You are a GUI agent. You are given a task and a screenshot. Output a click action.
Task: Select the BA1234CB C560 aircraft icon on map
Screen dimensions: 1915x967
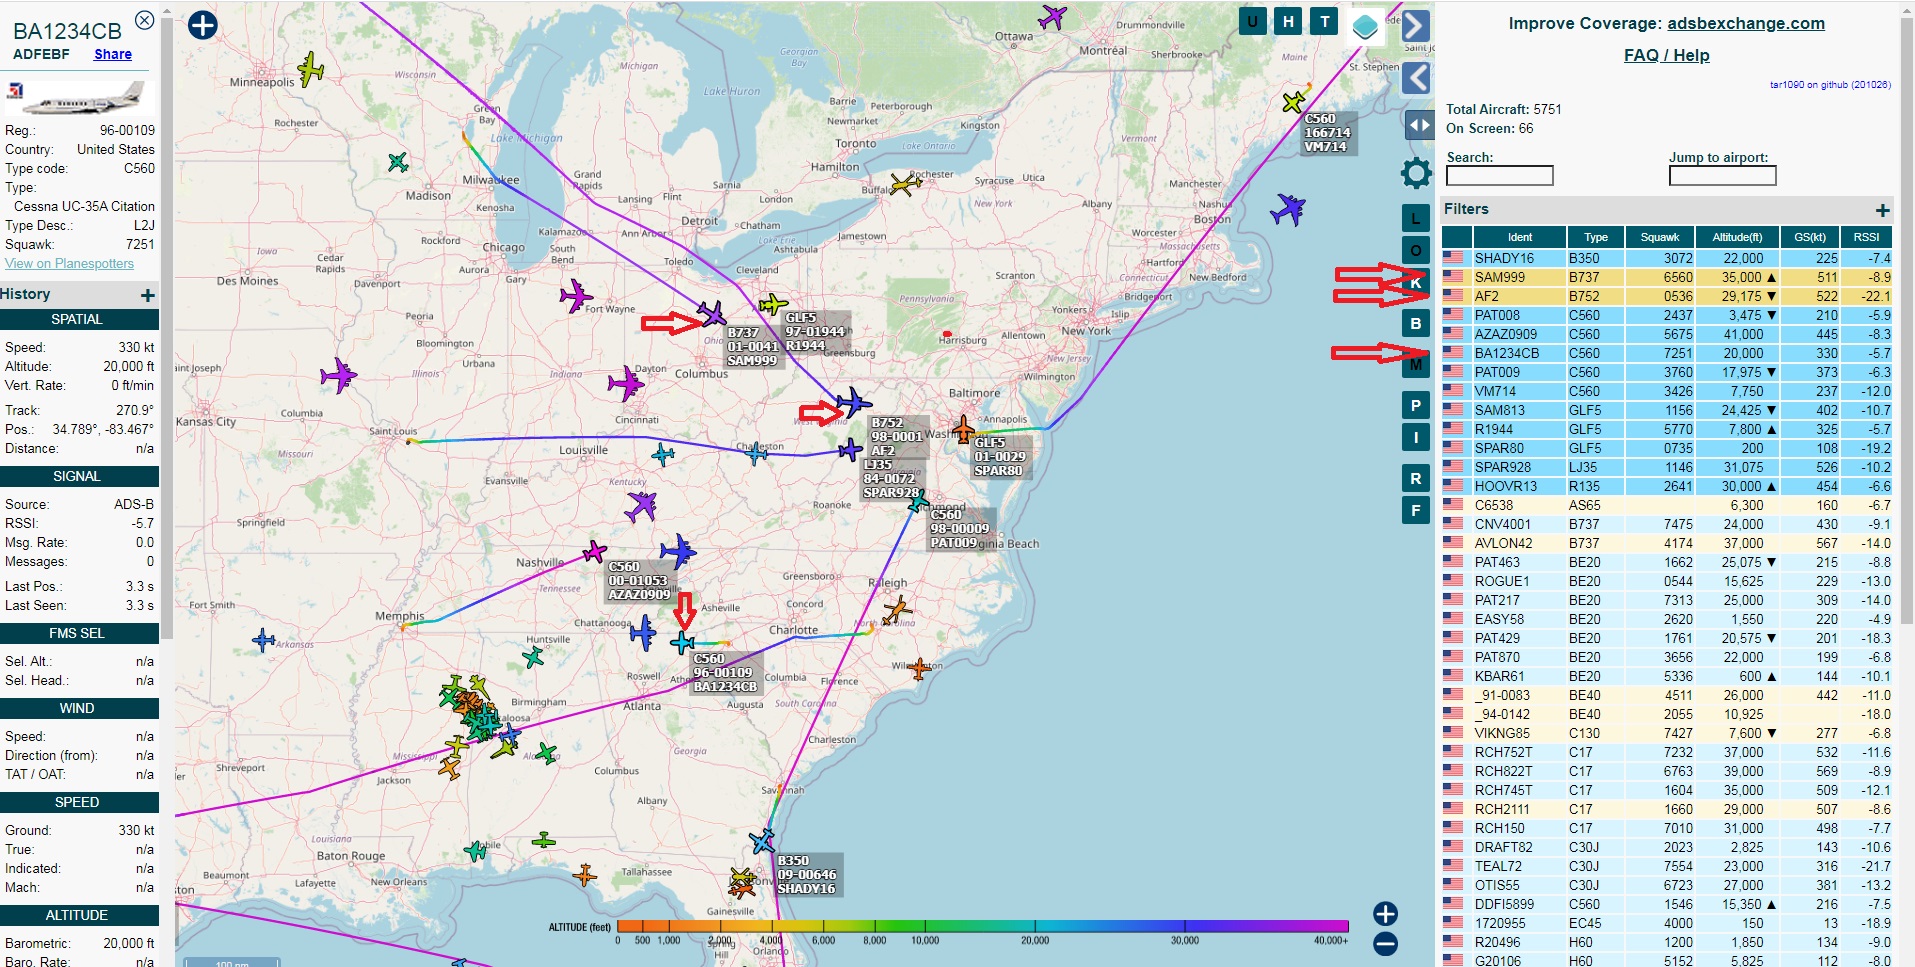683,641
